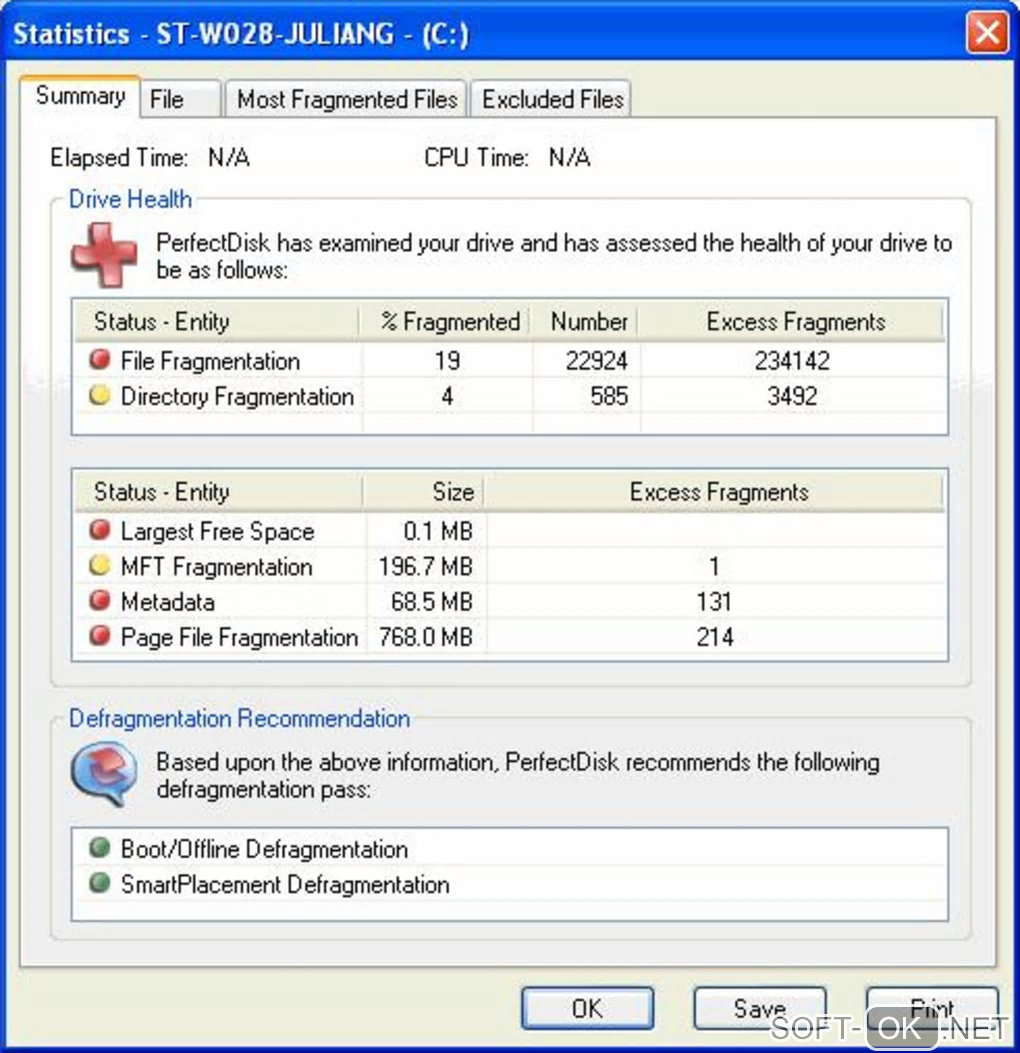1020x1053 pixels.
Task: Click the 196.7 MB size value
Action: pyautogui.click(x=426, y=567)
